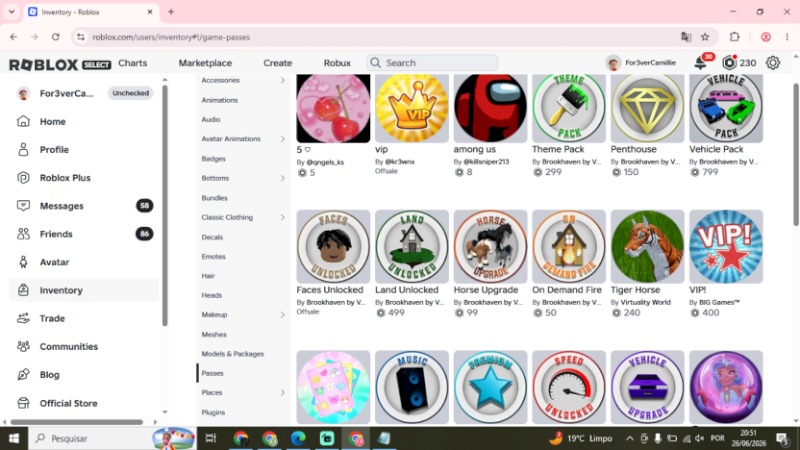
Task: Open the Penthouse pass link
Action: click(633, 149)
